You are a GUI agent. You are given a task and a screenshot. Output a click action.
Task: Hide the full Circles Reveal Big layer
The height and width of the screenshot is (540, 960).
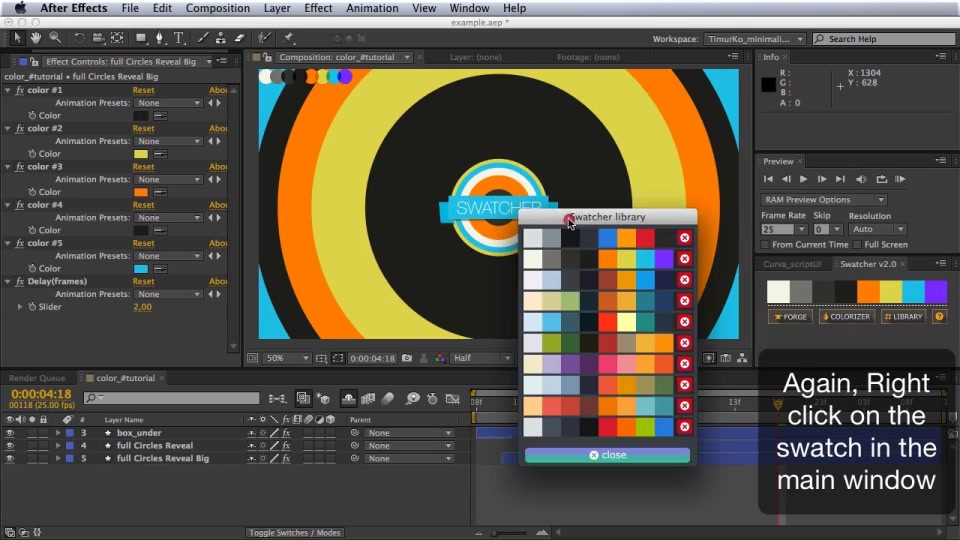click(x=10, y=459)
